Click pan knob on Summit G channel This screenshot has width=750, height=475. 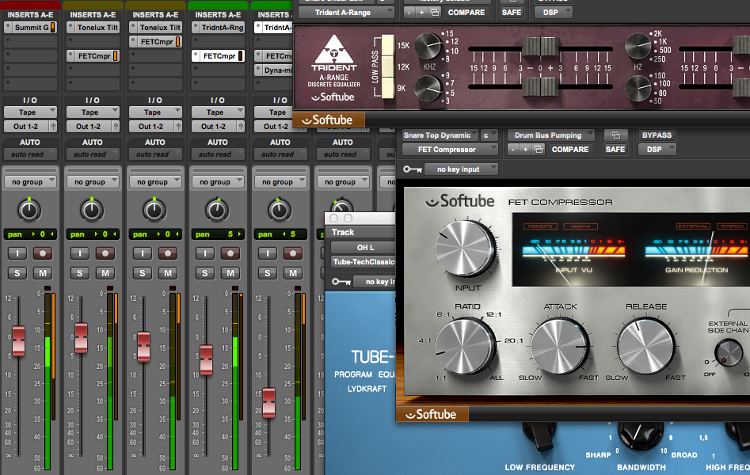pos(29,210)
